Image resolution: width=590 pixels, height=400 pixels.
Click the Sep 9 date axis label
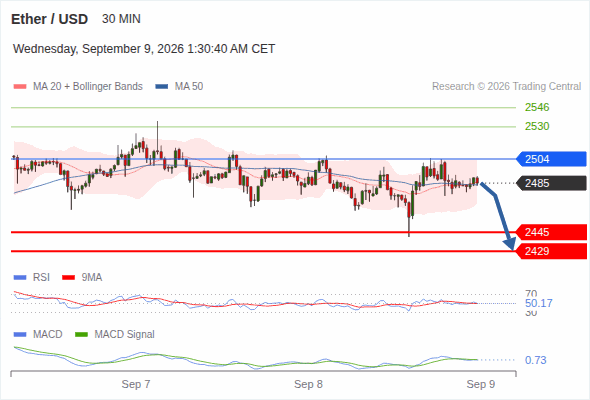click(x=481, y=384)
